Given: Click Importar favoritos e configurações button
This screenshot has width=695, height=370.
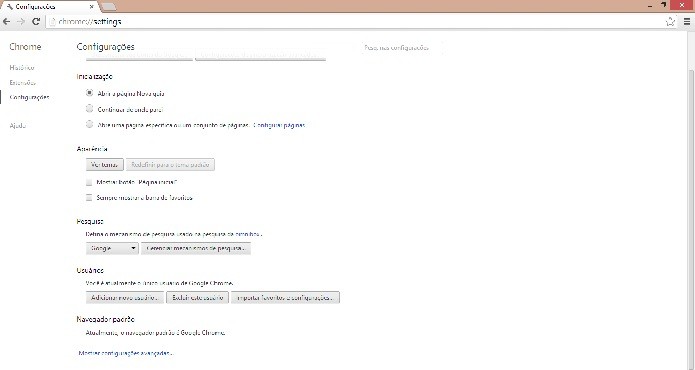Looking at the screenshot, I should pos(285,297).
